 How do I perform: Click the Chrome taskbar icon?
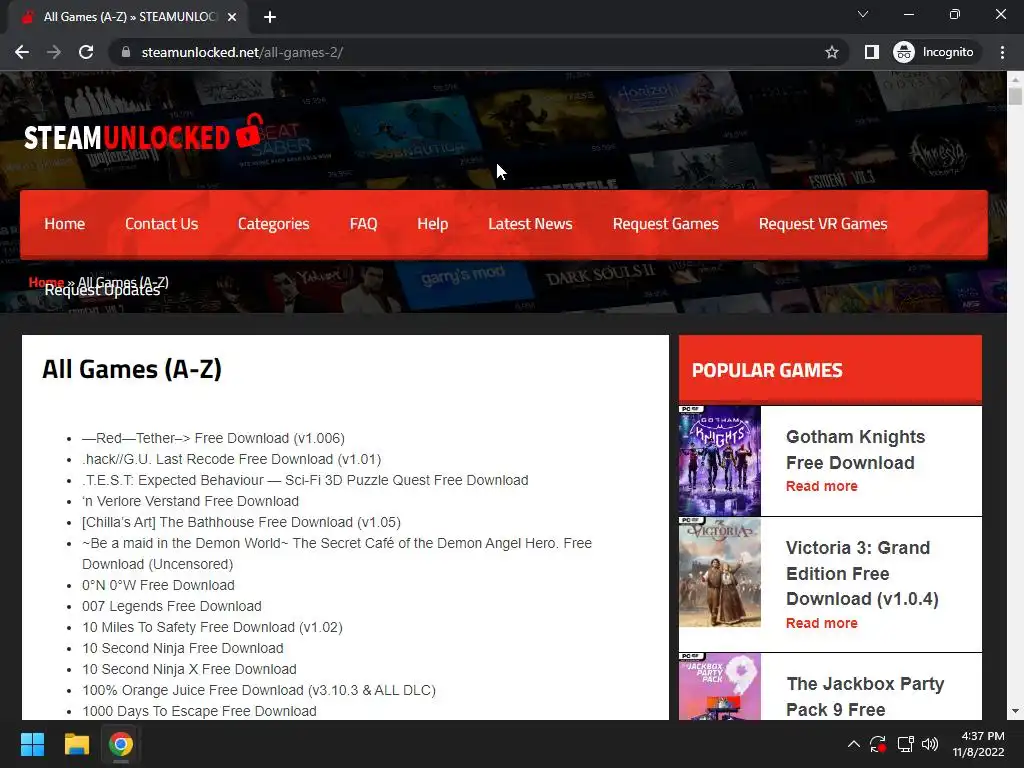121,744
